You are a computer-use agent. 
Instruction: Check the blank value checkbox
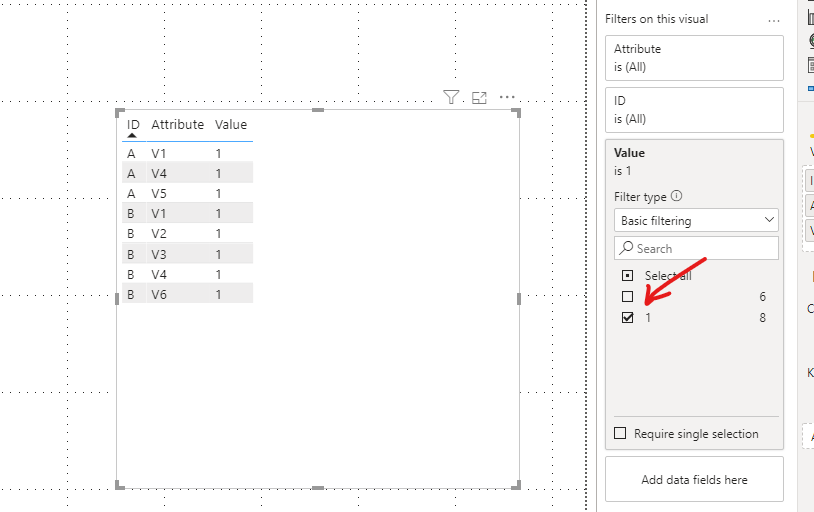point(628,297)
